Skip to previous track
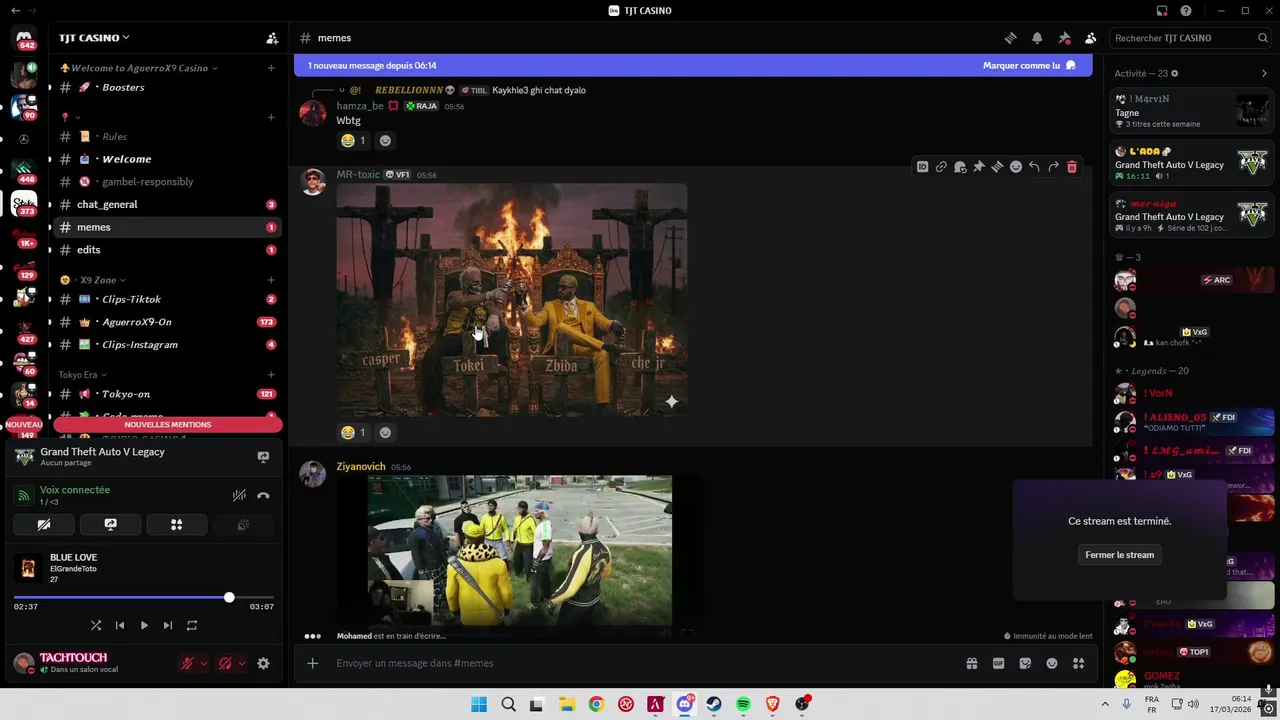 coord(120,625)
